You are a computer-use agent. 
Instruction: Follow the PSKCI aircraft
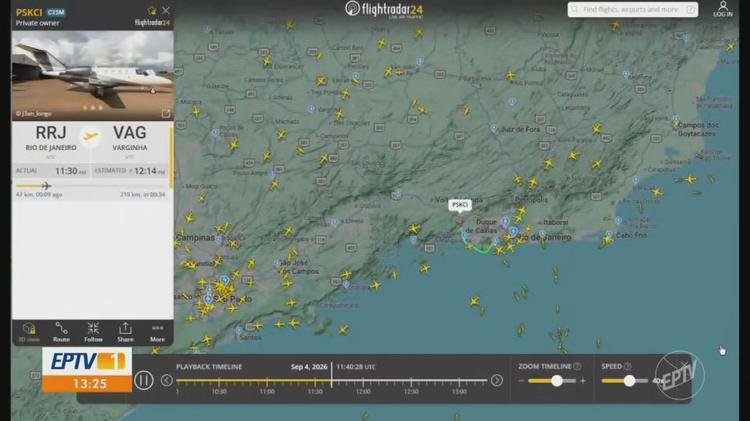pyautogui.click(x=93, y=332)
